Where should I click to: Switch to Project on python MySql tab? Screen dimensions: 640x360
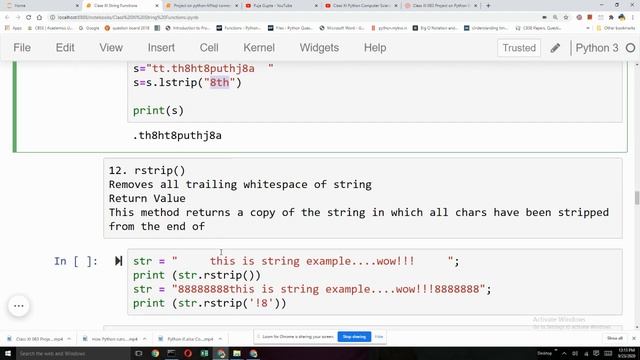pyautogui.click(x=202, y=6)
